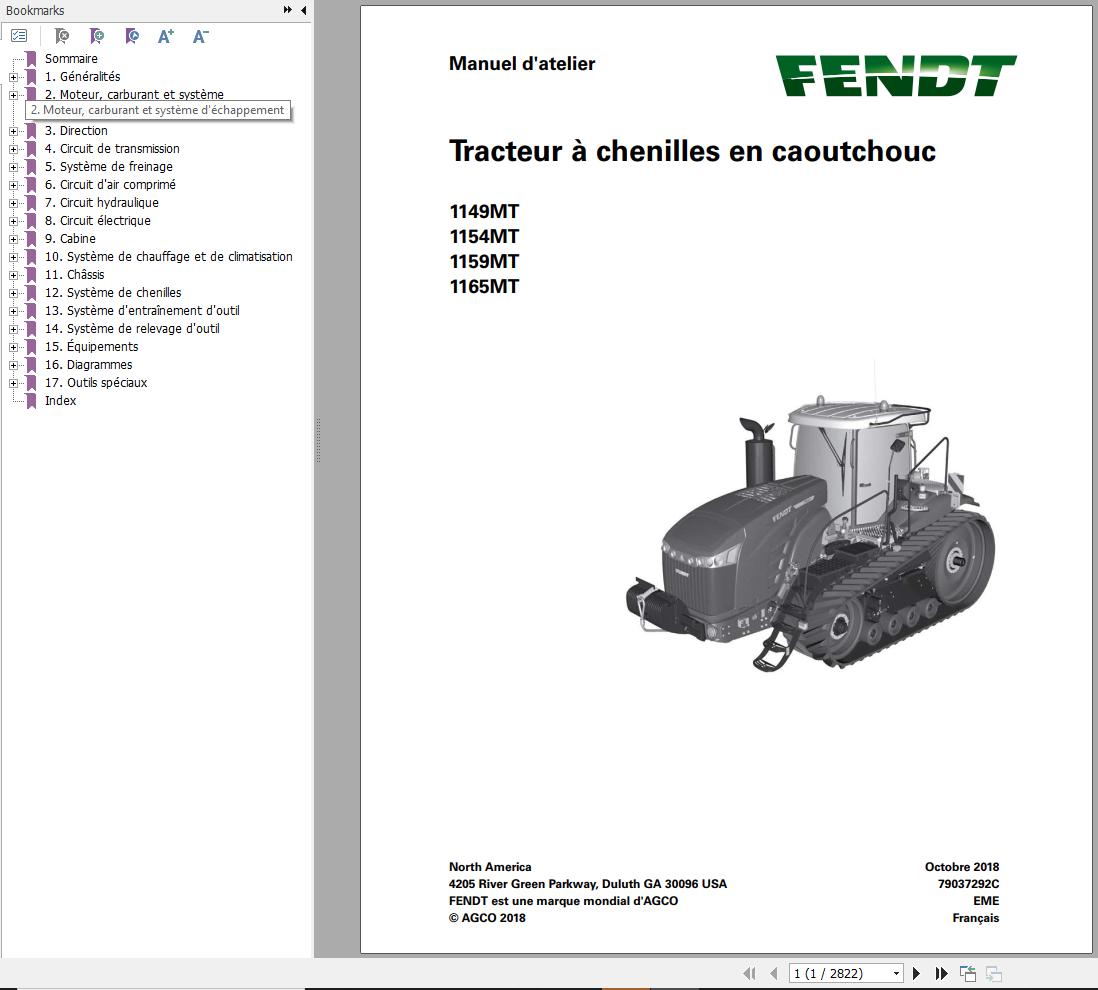Click the delete bookmark icon

62,36
